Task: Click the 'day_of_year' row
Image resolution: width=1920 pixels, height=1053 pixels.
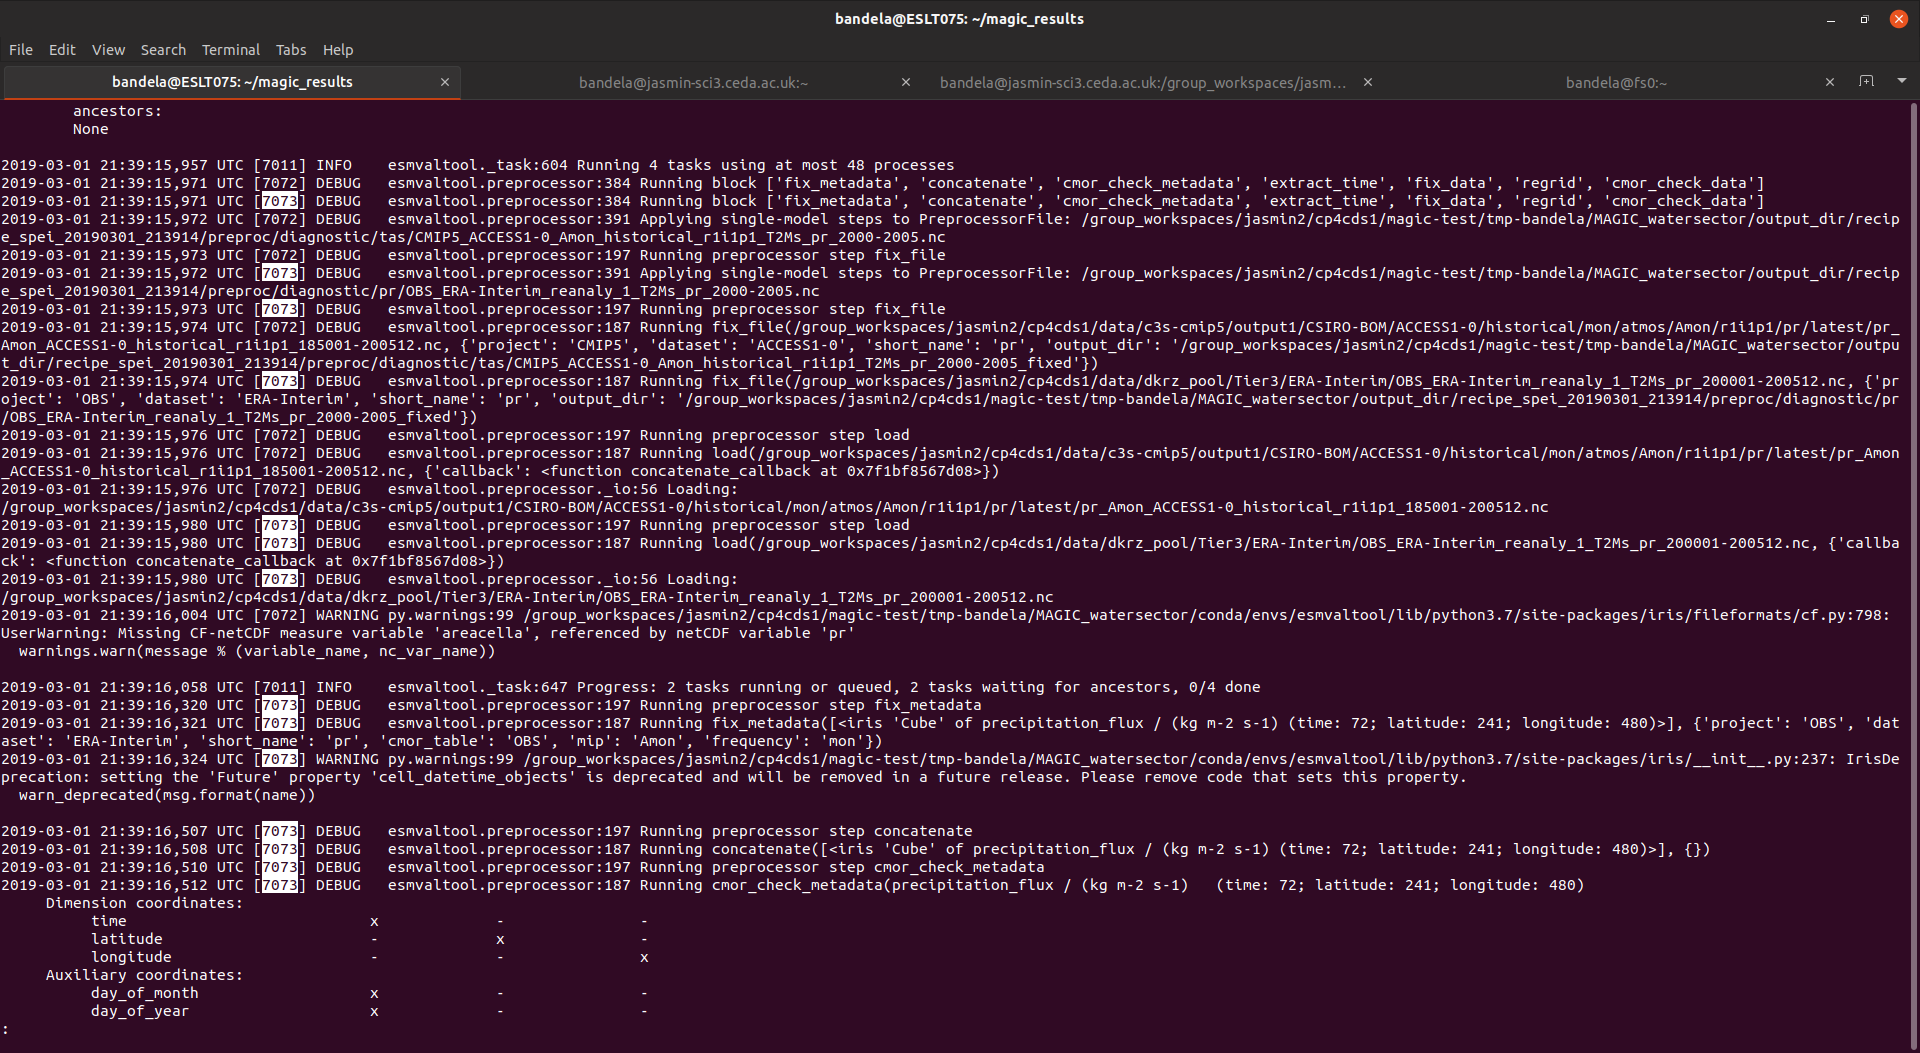Action: pos(370,1011)
